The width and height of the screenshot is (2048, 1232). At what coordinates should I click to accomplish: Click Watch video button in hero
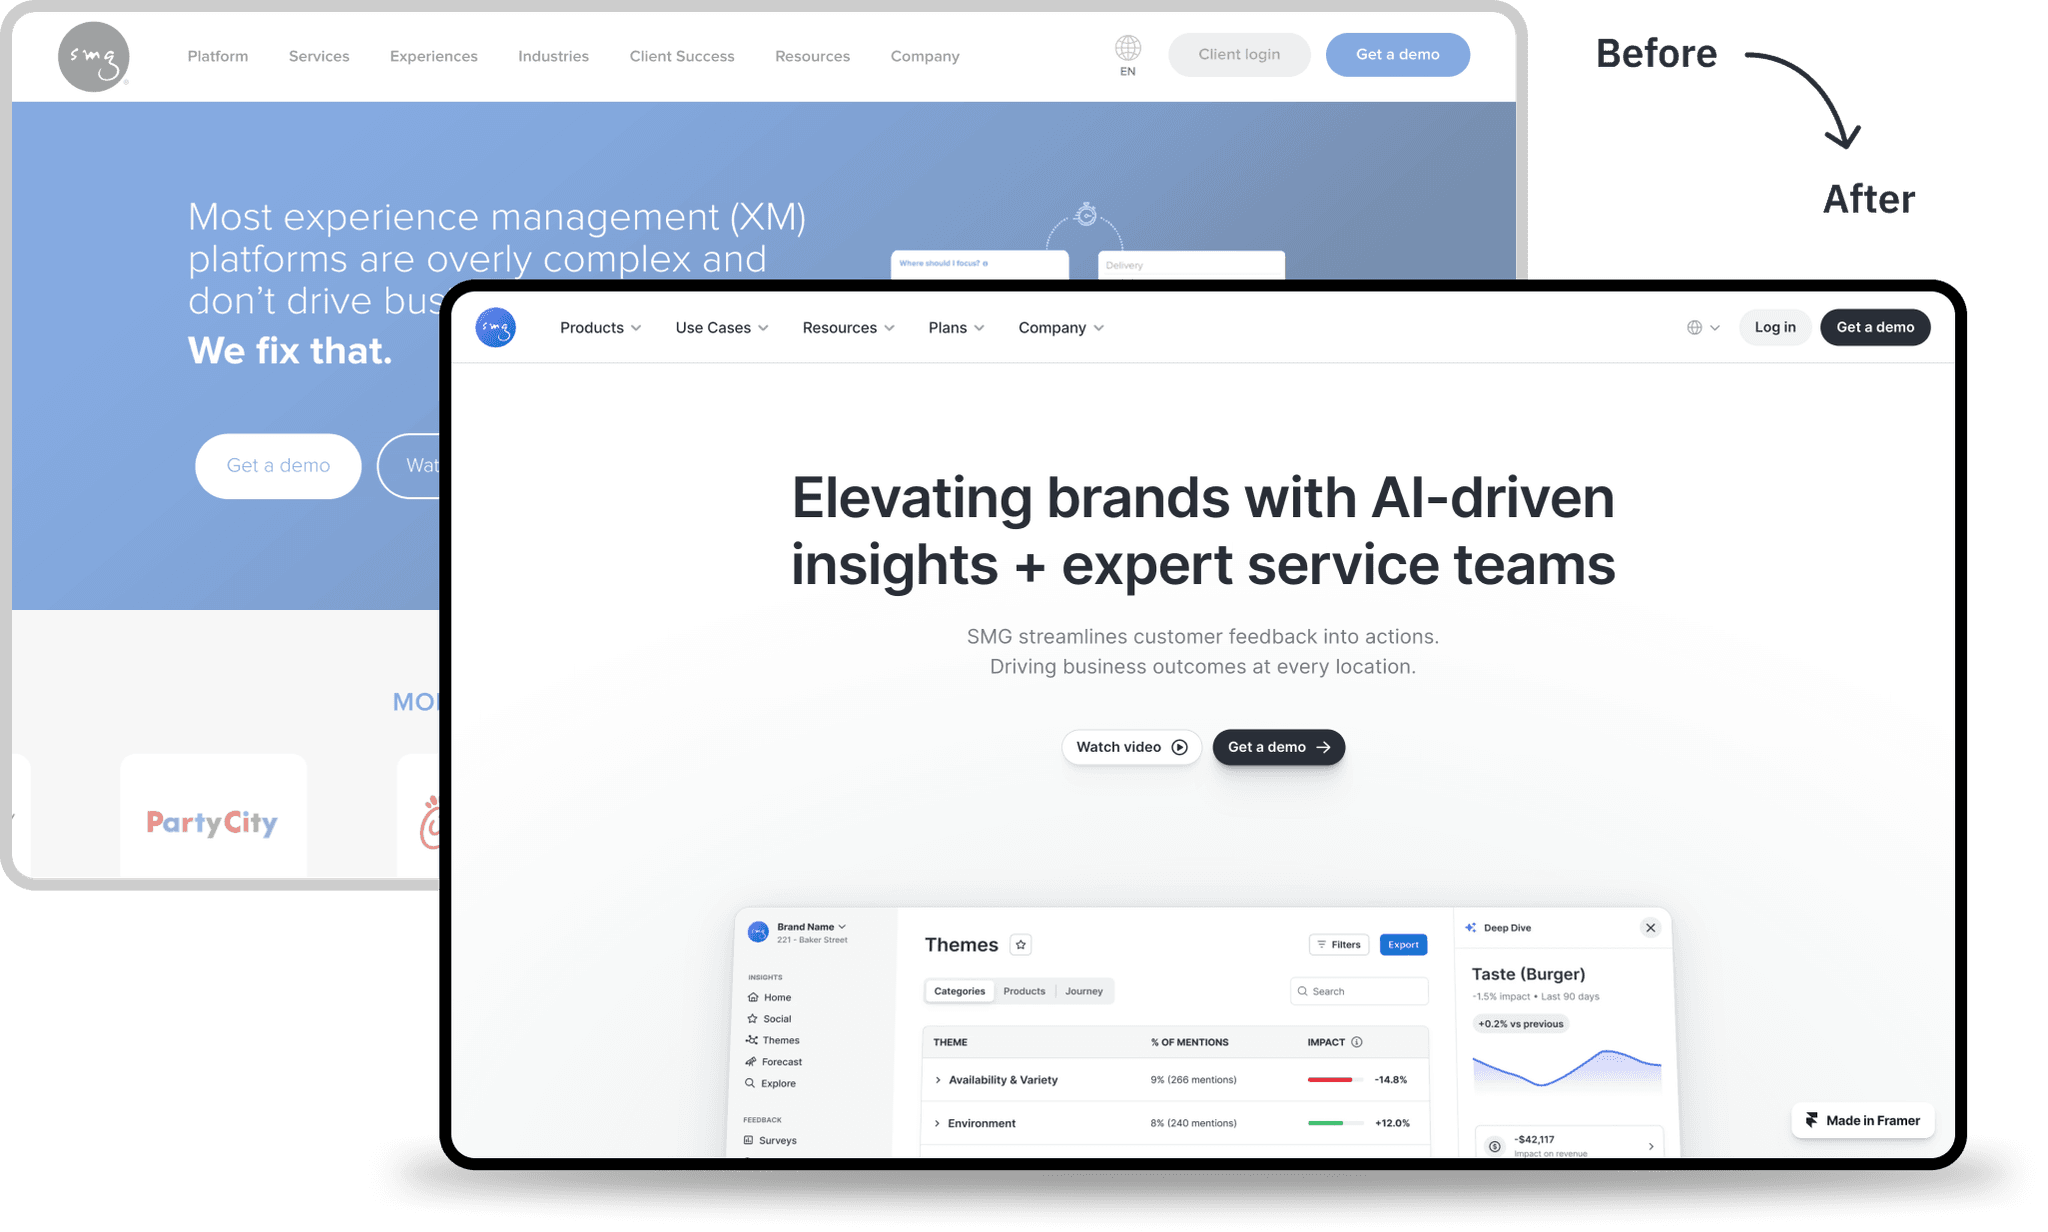click(1134, 746)
